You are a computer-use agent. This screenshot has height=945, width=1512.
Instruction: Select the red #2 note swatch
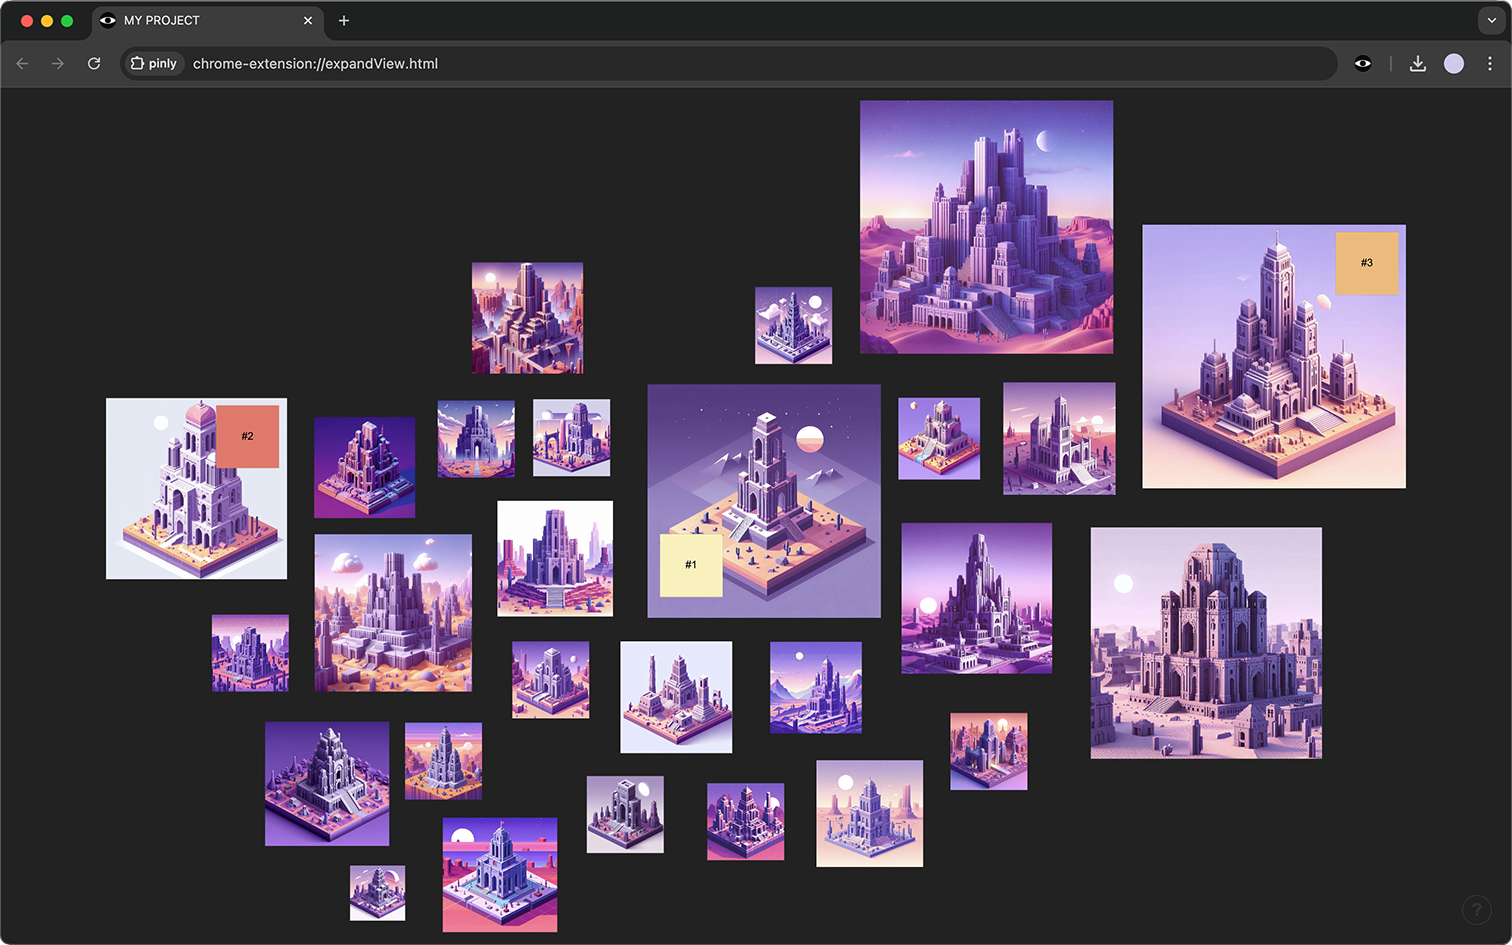coord(247,436)
